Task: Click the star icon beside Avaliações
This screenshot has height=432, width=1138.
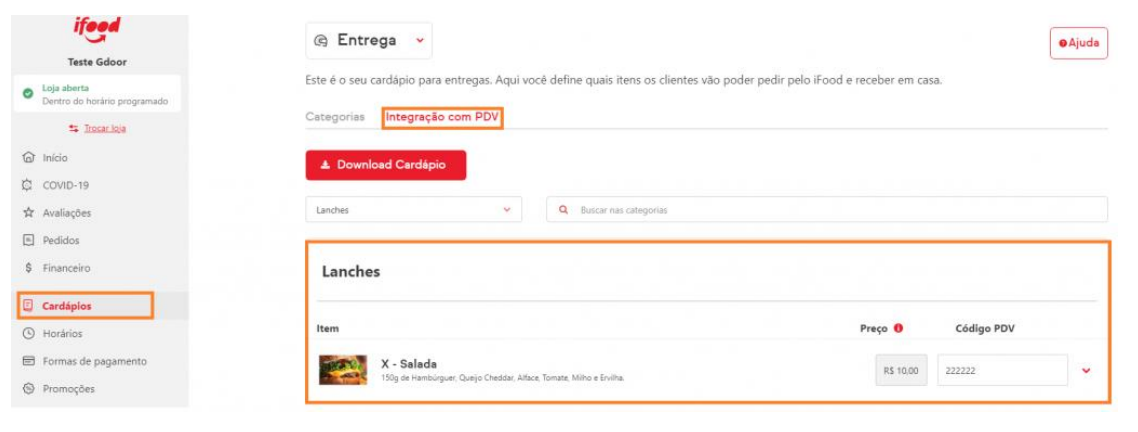Action: [28, 213]
